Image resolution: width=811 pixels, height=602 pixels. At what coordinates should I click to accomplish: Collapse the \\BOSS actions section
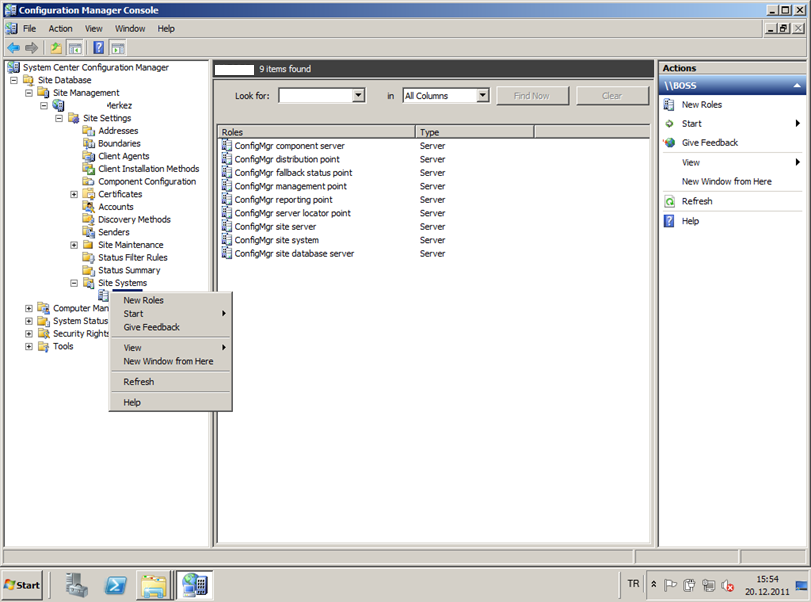[797, 86]
